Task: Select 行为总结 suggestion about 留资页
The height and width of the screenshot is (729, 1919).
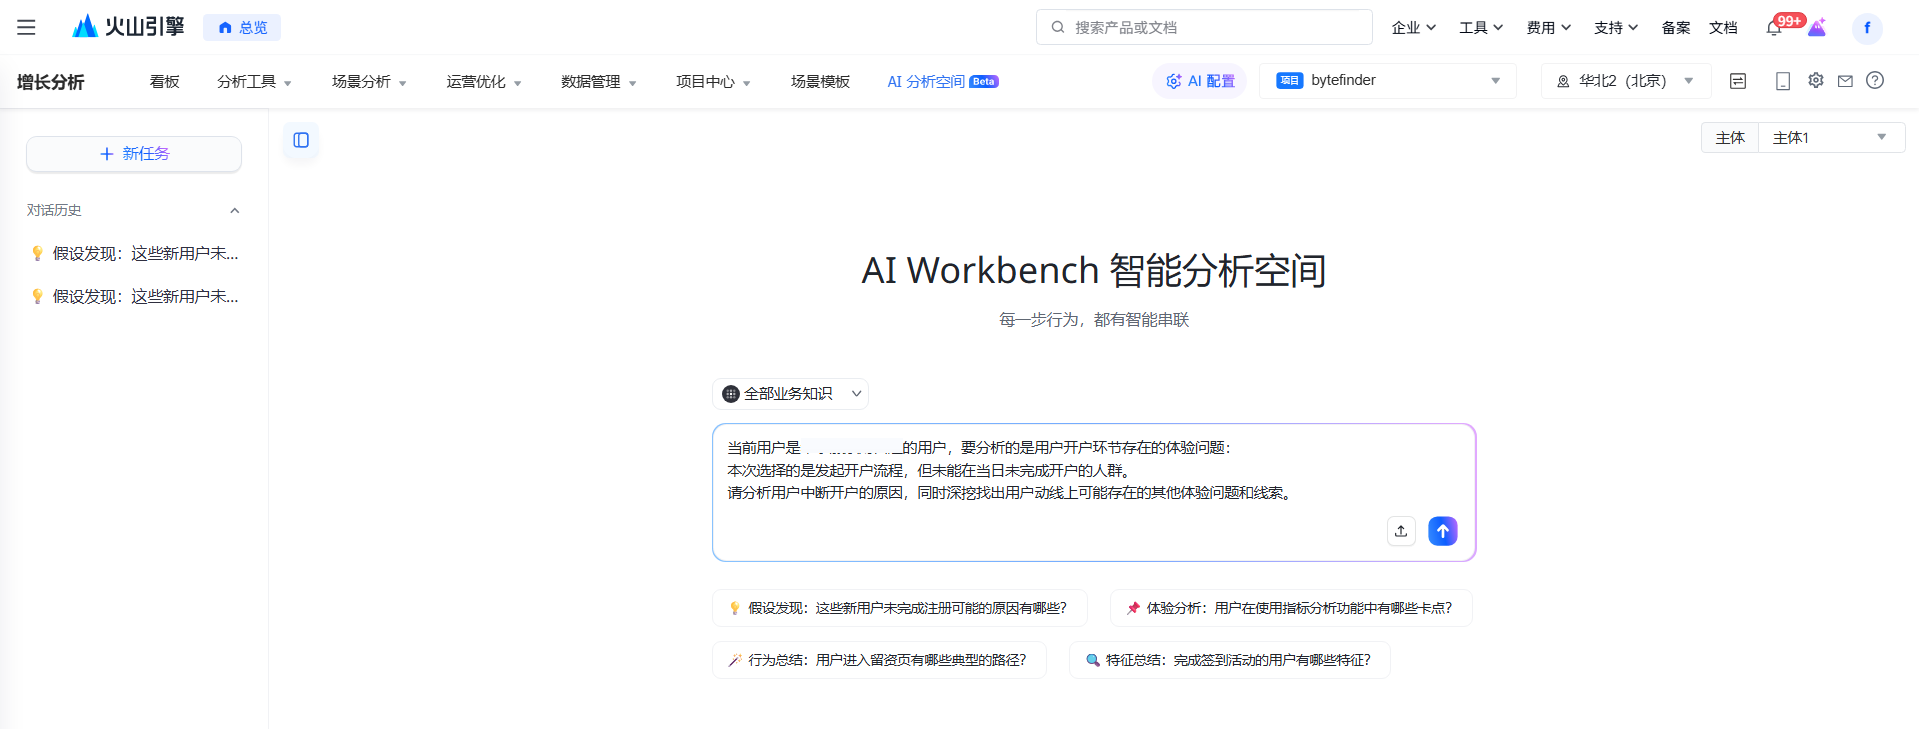Action: coord(879,660)
